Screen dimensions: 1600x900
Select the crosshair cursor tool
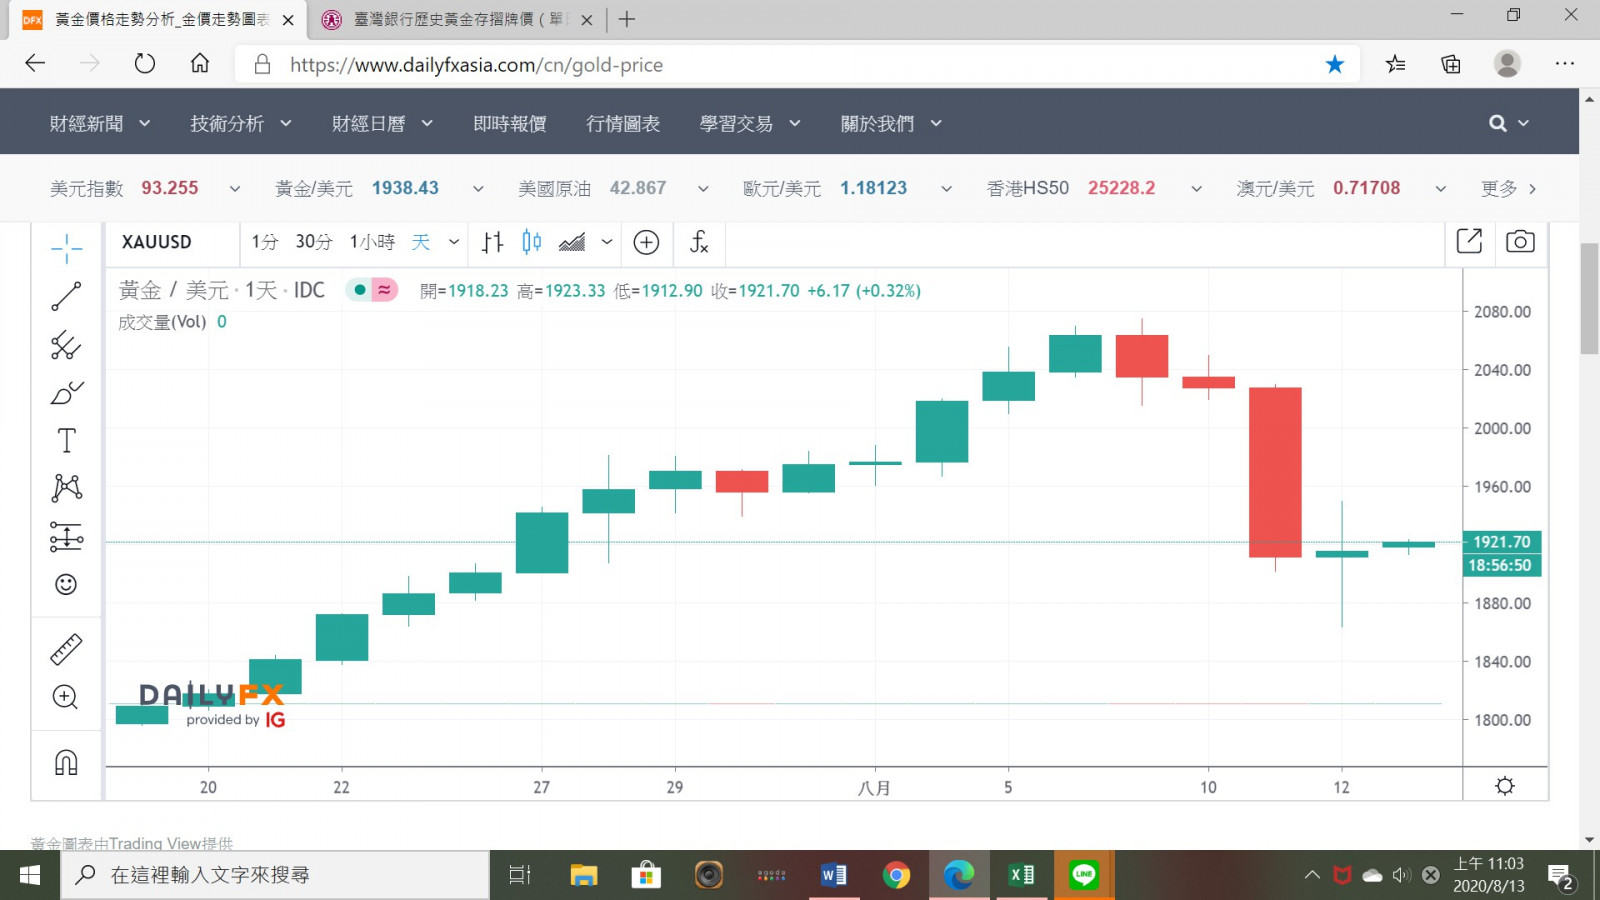[66, 248]
